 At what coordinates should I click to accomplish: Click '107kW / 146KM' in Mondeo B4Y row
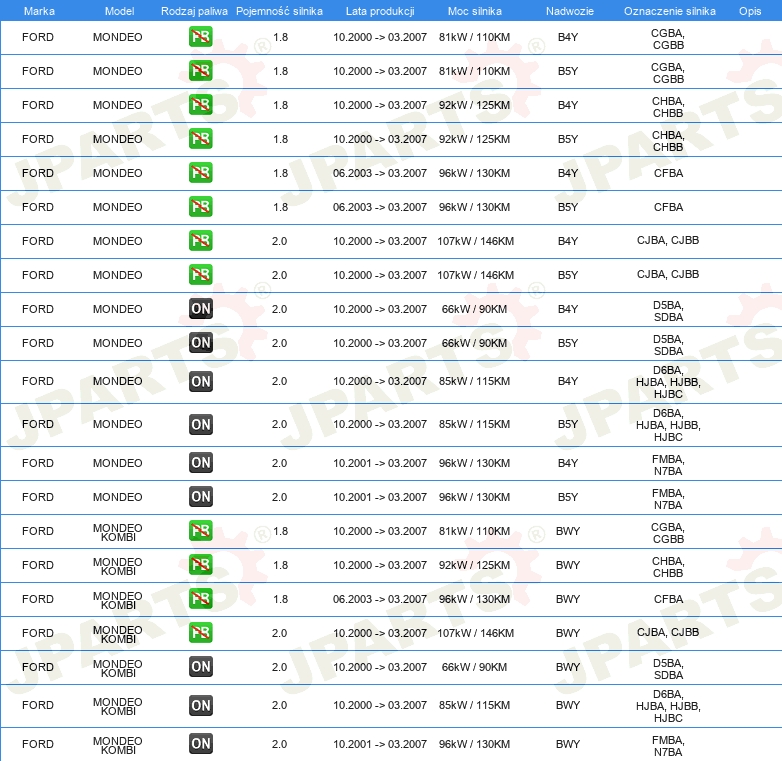click(x=475, y=241)
